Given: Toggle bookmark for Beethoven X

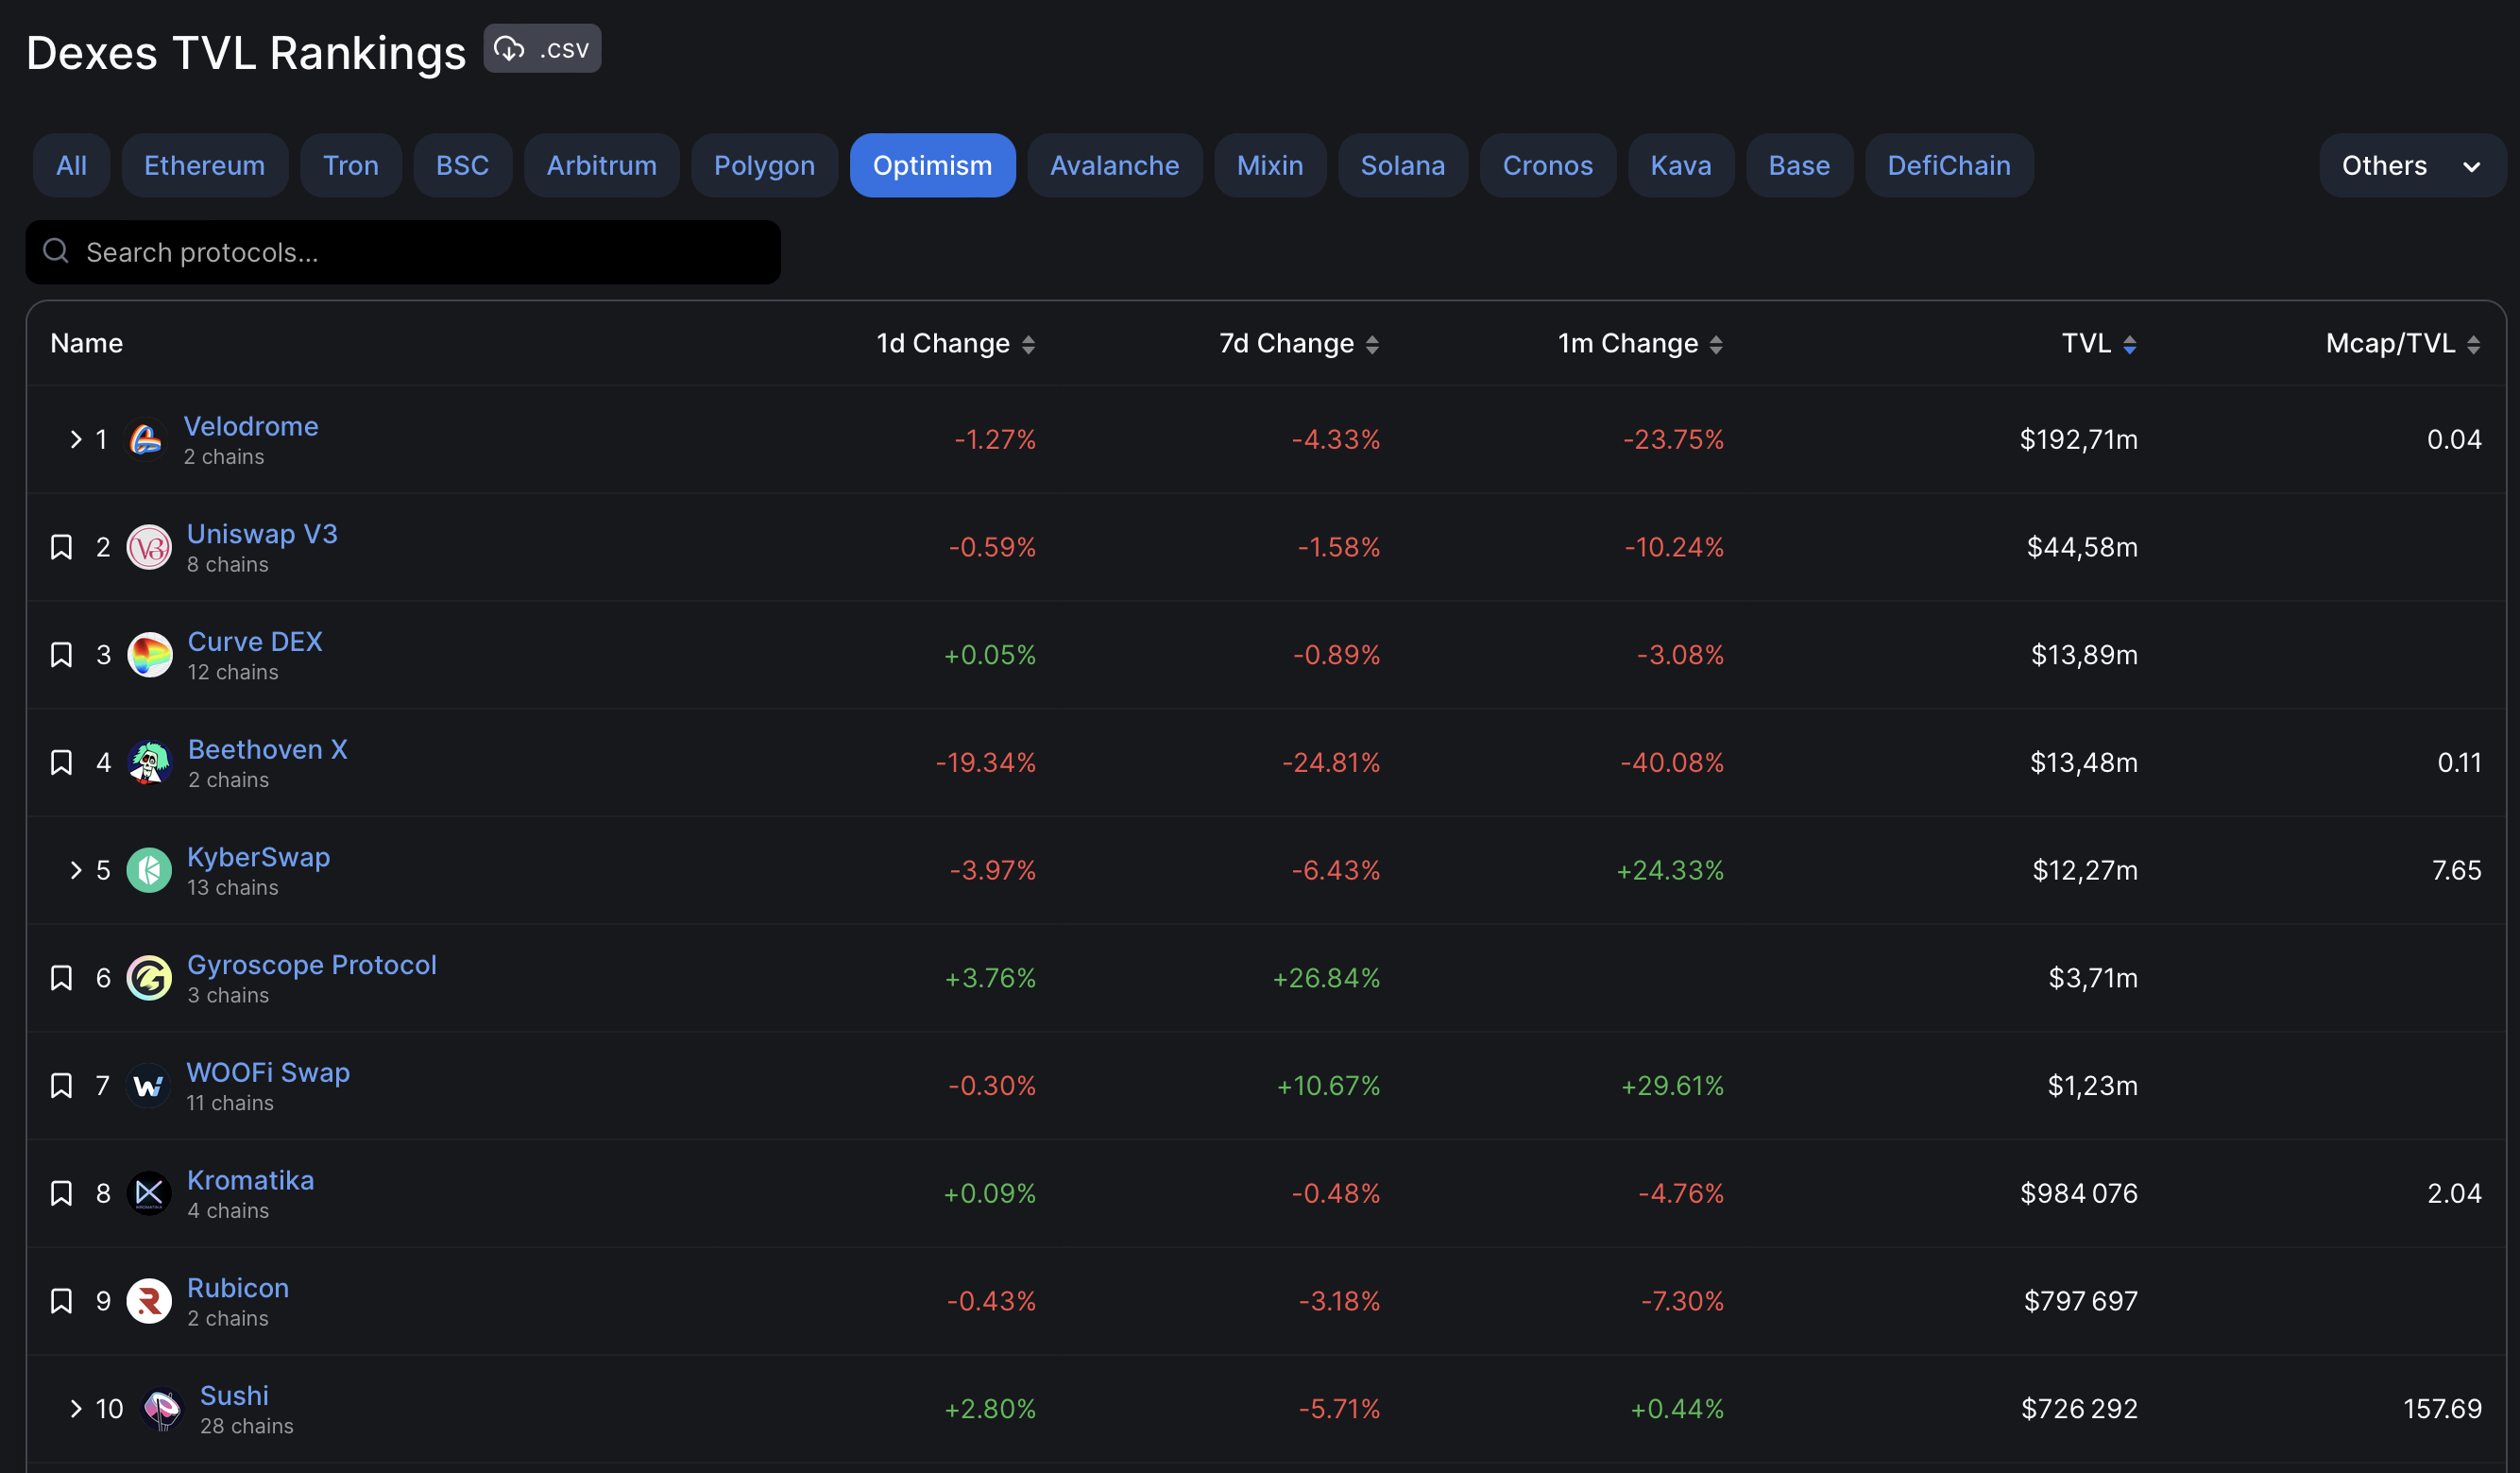Looking at the screenshot, I should tap(61, 763).
